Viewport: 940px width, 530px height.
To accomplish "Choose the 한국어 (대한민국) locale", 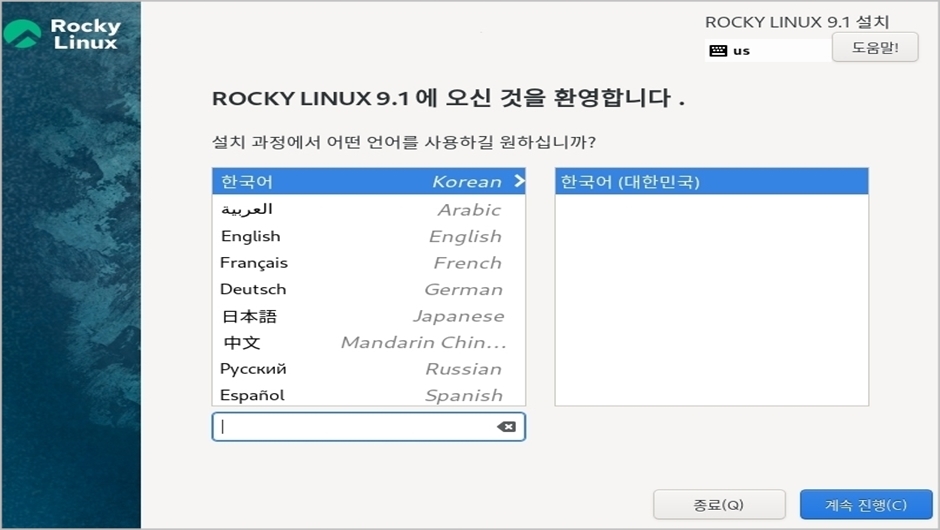I will tap(712, 181).
